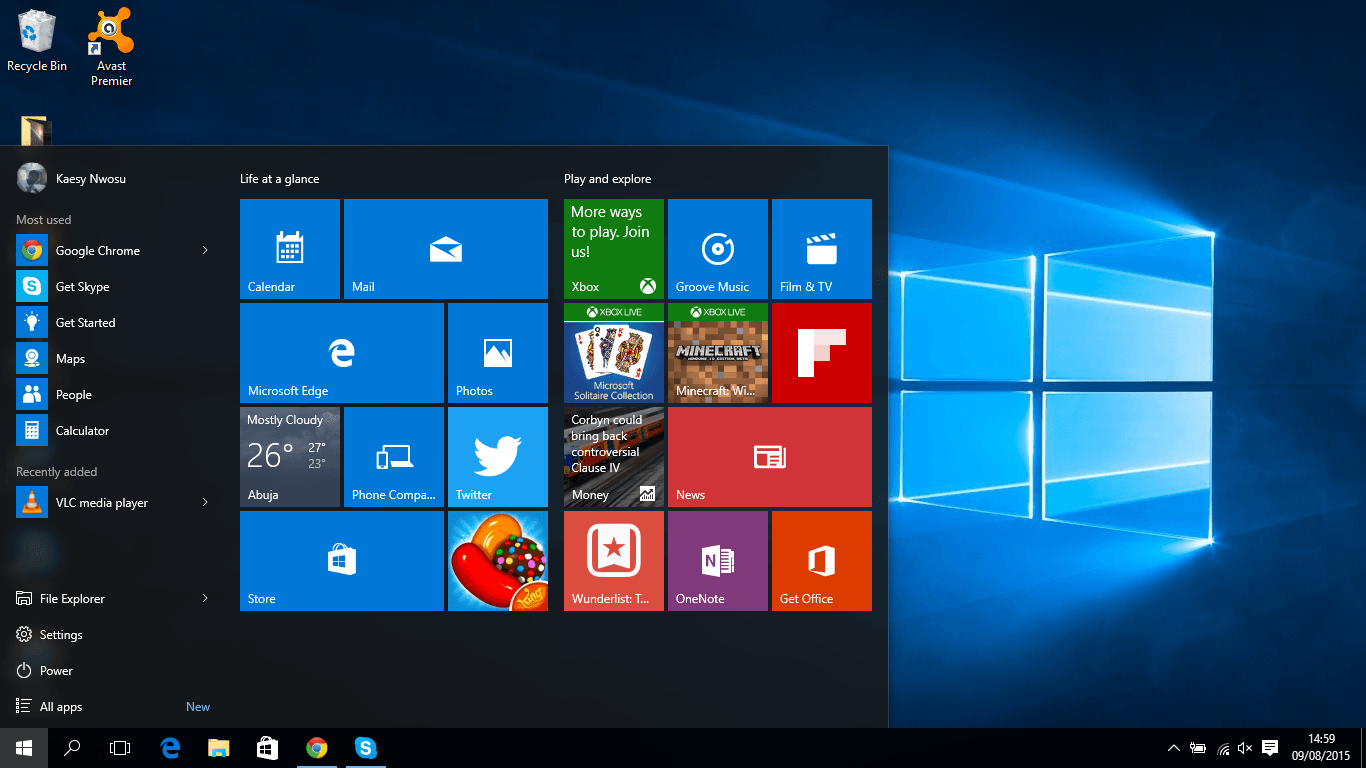The image size is (1366, 768).
Task: Open the Calendar tile
Action: coord(289,249)
